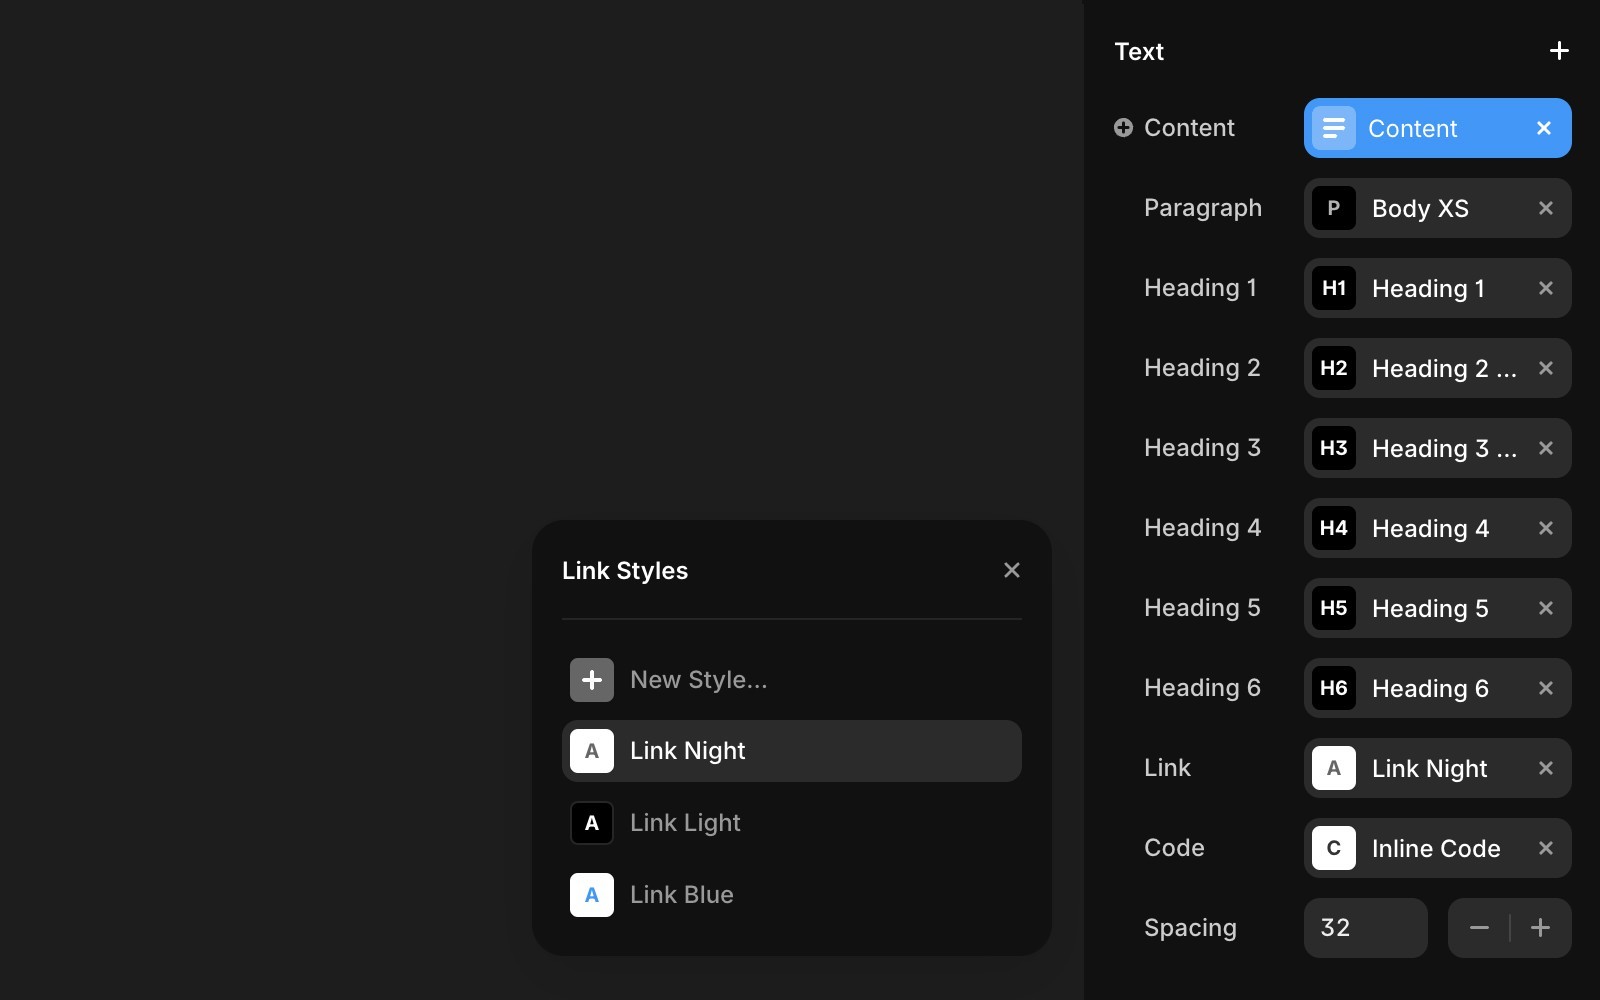Remove the Body XS paragraph style
The image size is (1600, 1000).
pos(1545,208)
